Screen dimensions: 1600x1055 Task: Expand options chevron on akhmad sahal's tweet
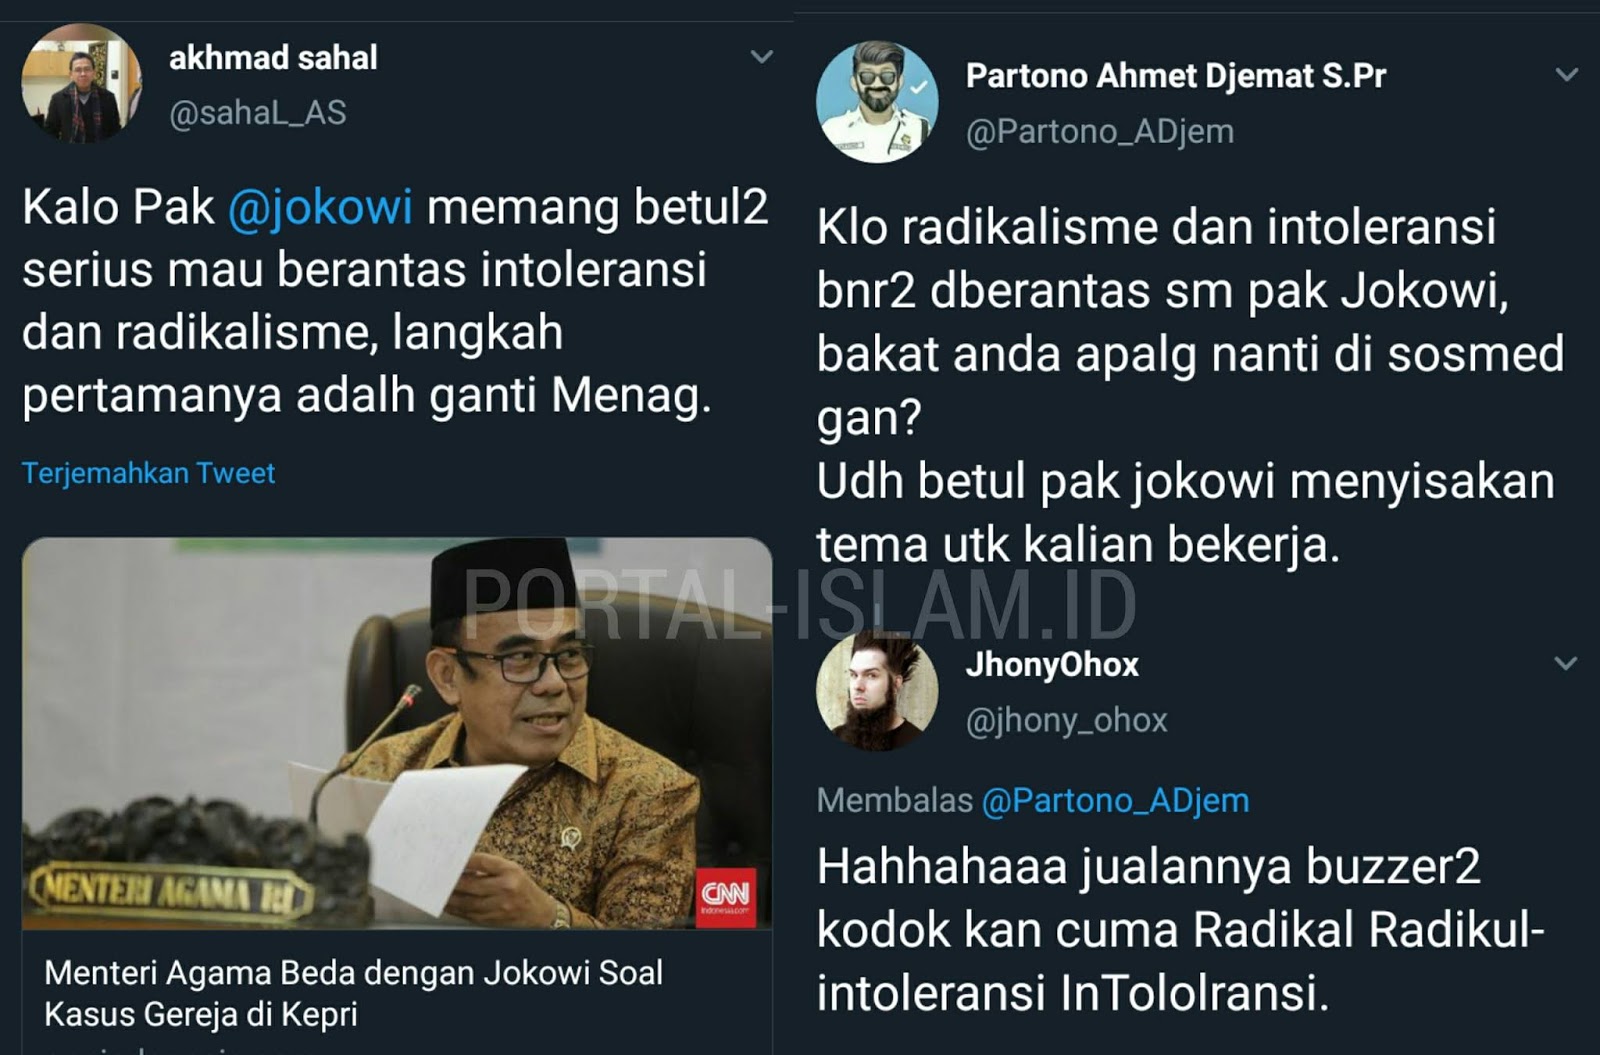click(x=762, y=57)
